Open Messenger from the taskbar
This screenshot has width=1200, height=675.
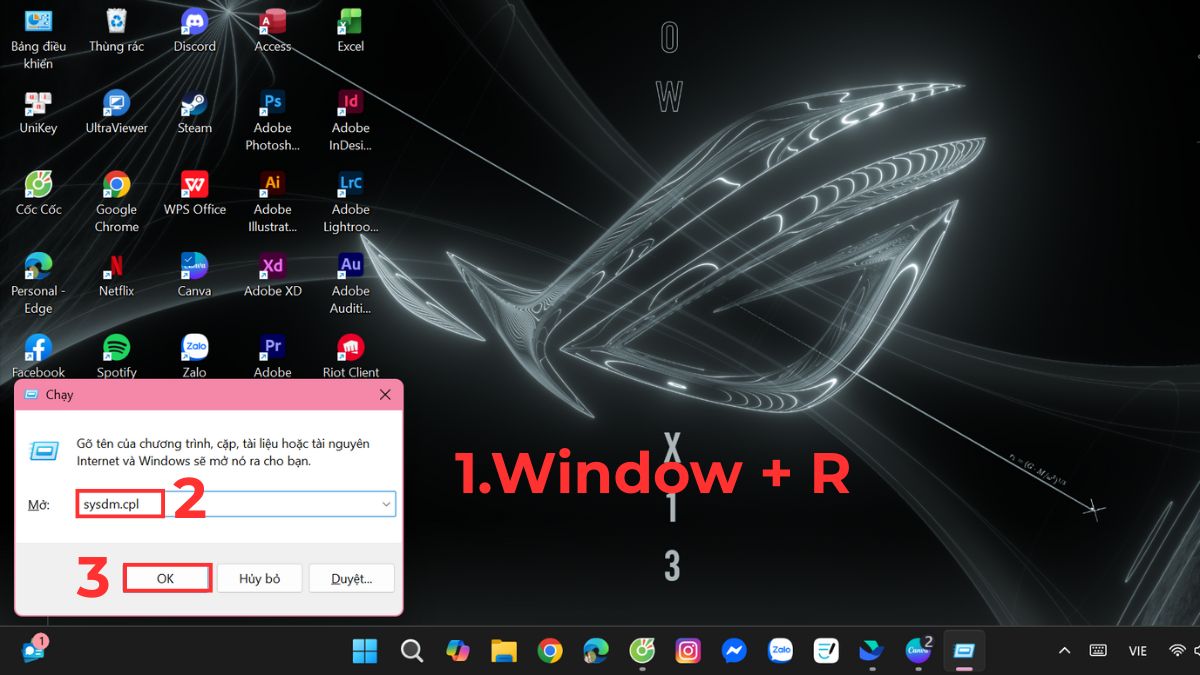click(733, 650)
